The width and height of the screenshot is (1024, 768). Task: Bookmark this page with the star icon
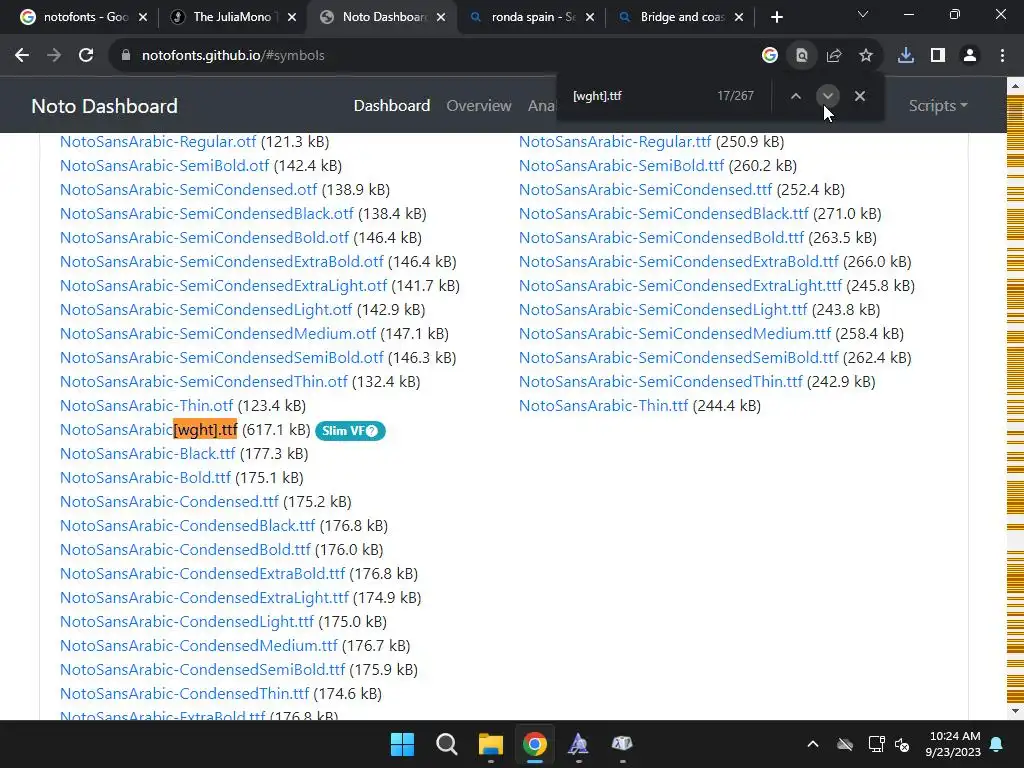866,56
